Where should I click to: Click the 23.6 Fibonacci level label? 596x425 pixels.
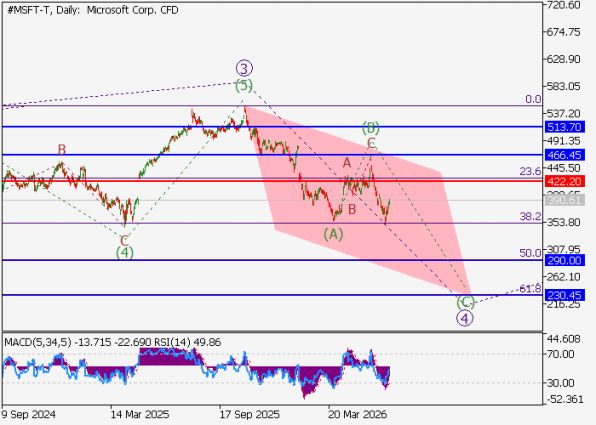click(x=530, y=171)
